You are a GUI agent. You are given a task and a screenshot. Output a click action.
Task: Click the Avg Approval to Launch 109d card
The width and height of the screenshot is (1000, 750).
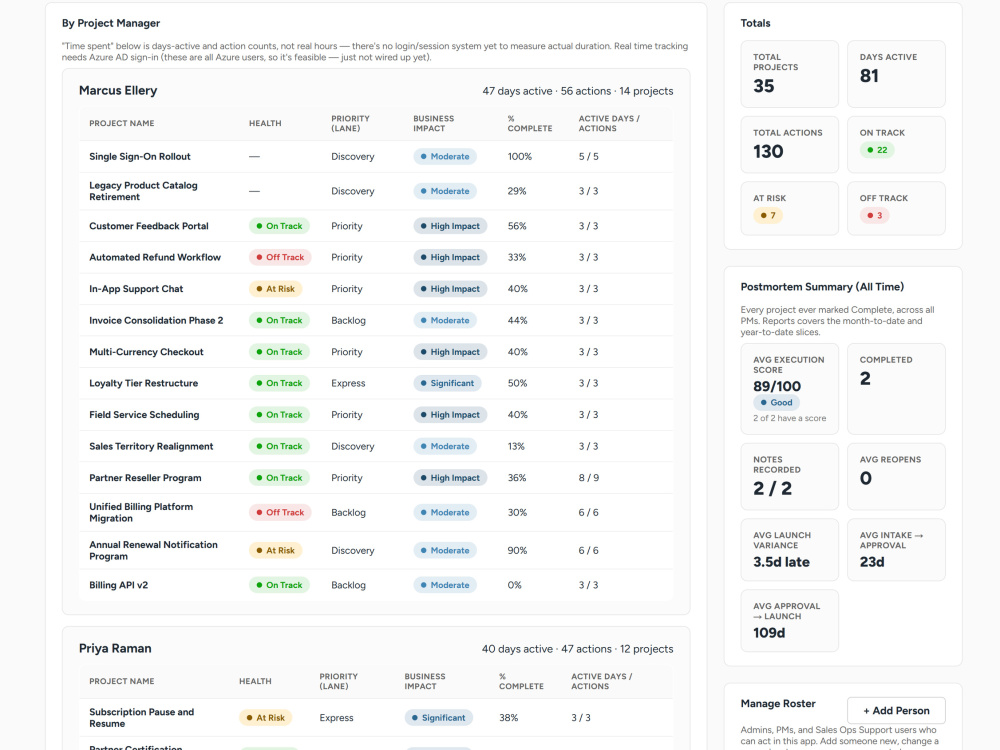click(x=790, y=621)
